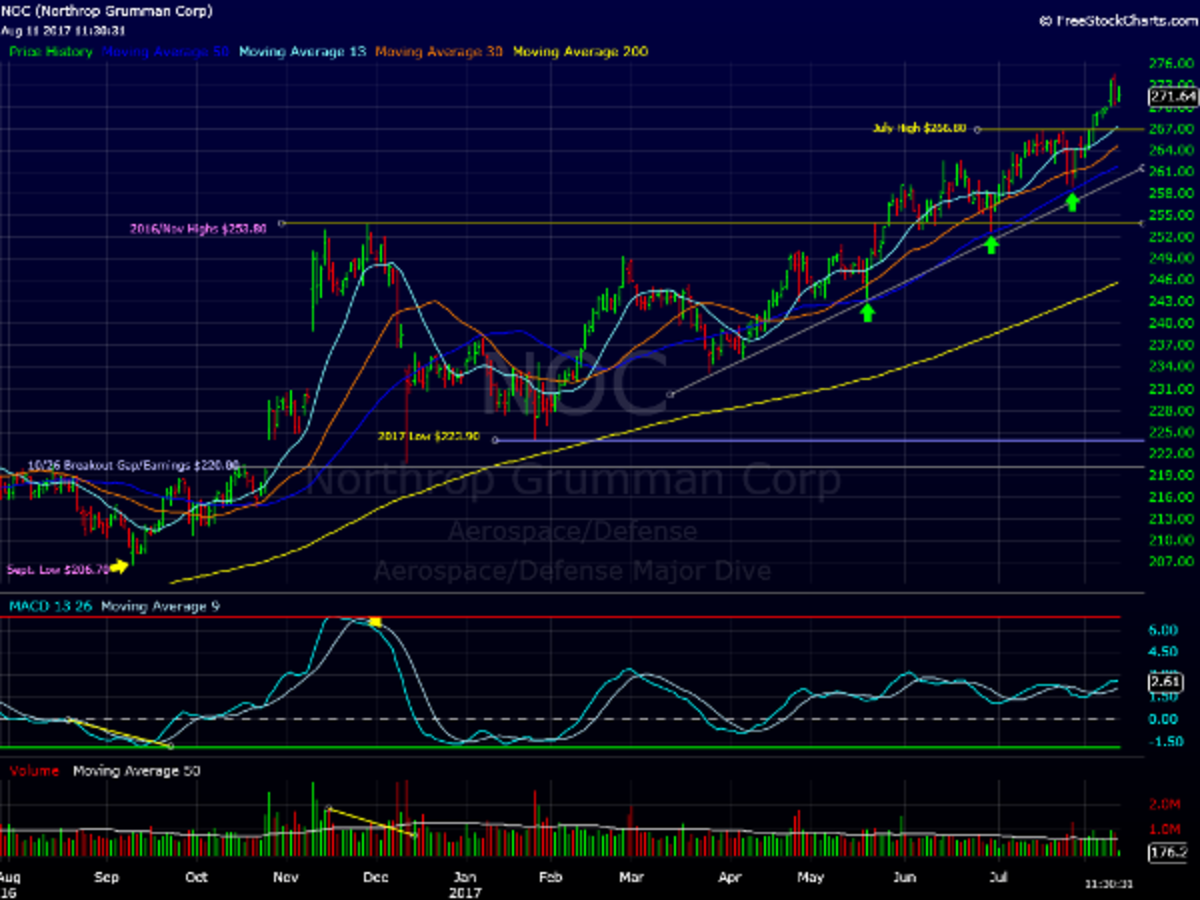Select the Moving Average 30 legend label
This screenshot has width=1200, height=900.
click(x=441, y=51)
